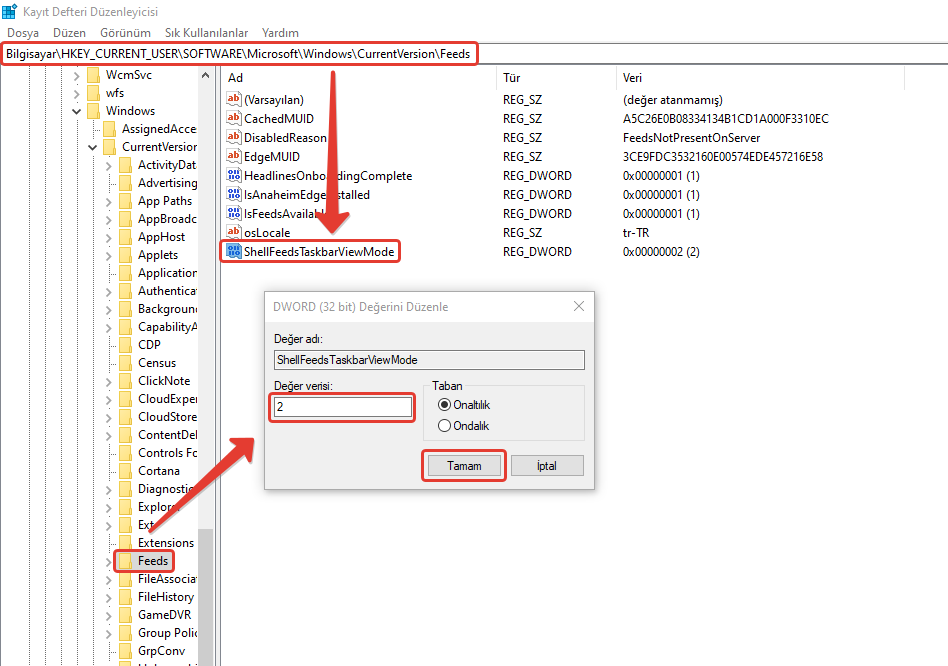Image resolution: width=948 pixels, height=666 pixels.
Task: Click the (Varsayılan) default value icon
Action: click(x=234, y=100)
